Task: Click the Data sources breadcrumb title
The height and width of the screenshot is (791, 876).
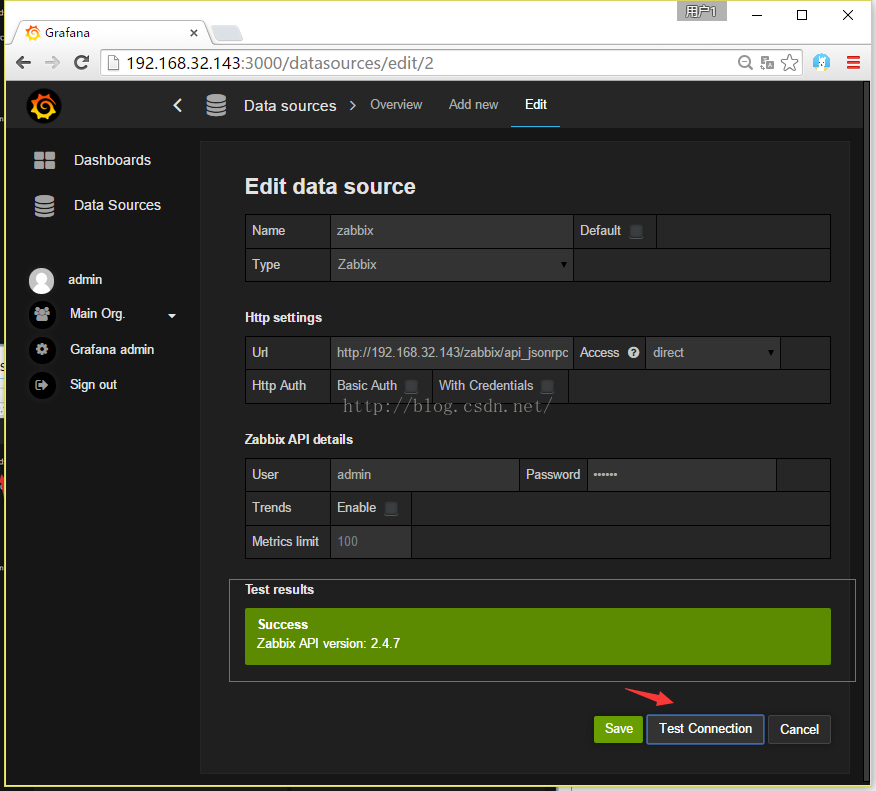Action: 290,106
